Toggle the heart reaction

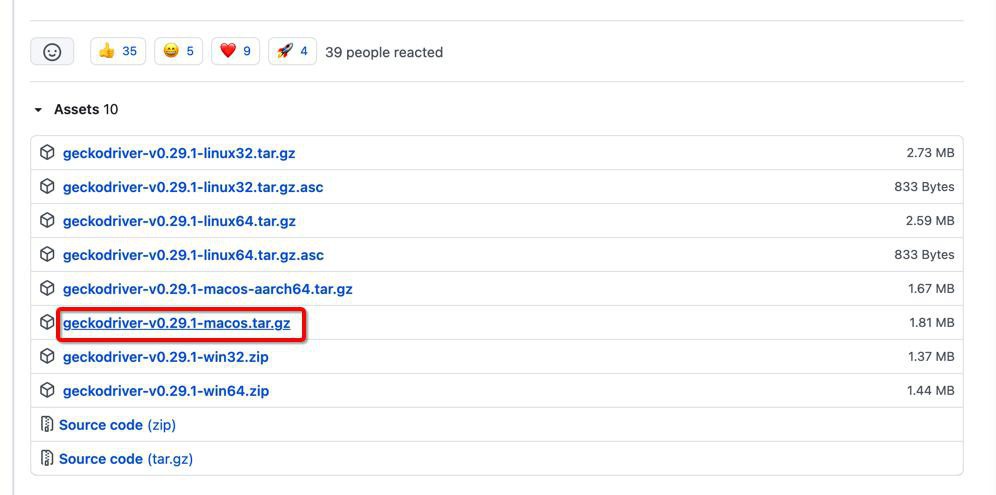236,51
